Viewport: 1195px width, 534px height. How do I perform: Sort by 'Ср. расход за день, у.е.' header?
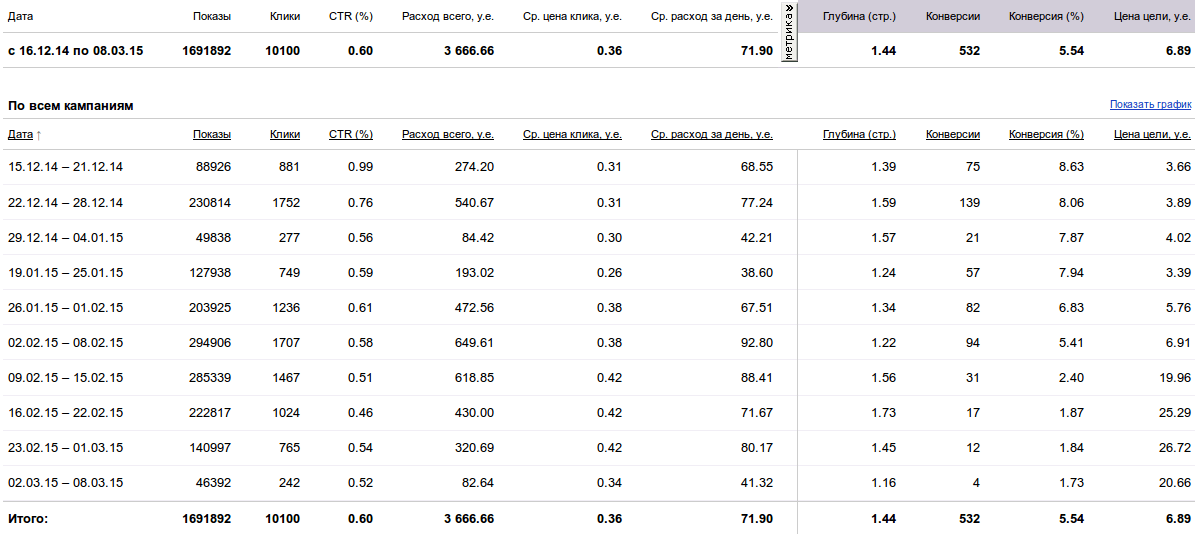pyautogui.click(x=712, y=135)
